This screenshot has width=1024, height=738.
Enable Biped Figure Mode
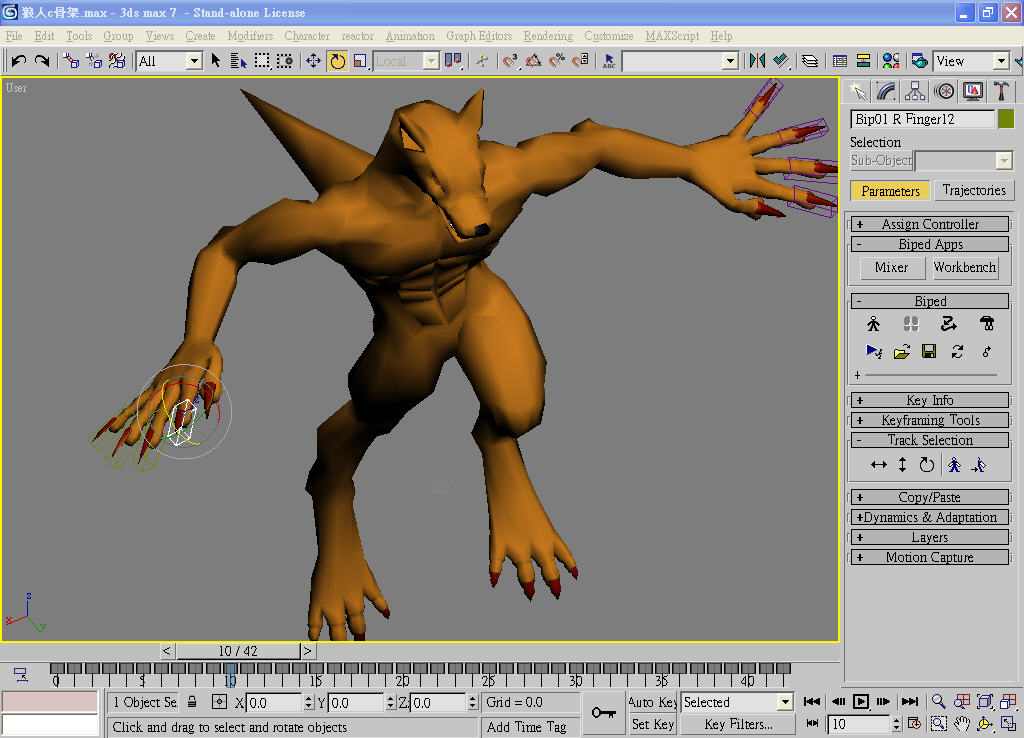point(873,324)
